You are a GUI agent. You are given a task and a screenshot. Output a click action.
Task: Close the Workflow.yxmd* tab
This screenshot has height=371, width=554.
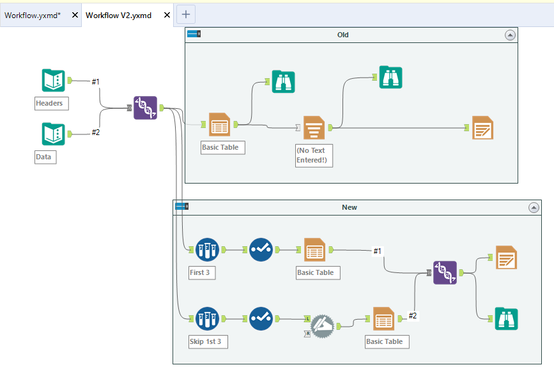pyautogui.click(x=75, y=15)
